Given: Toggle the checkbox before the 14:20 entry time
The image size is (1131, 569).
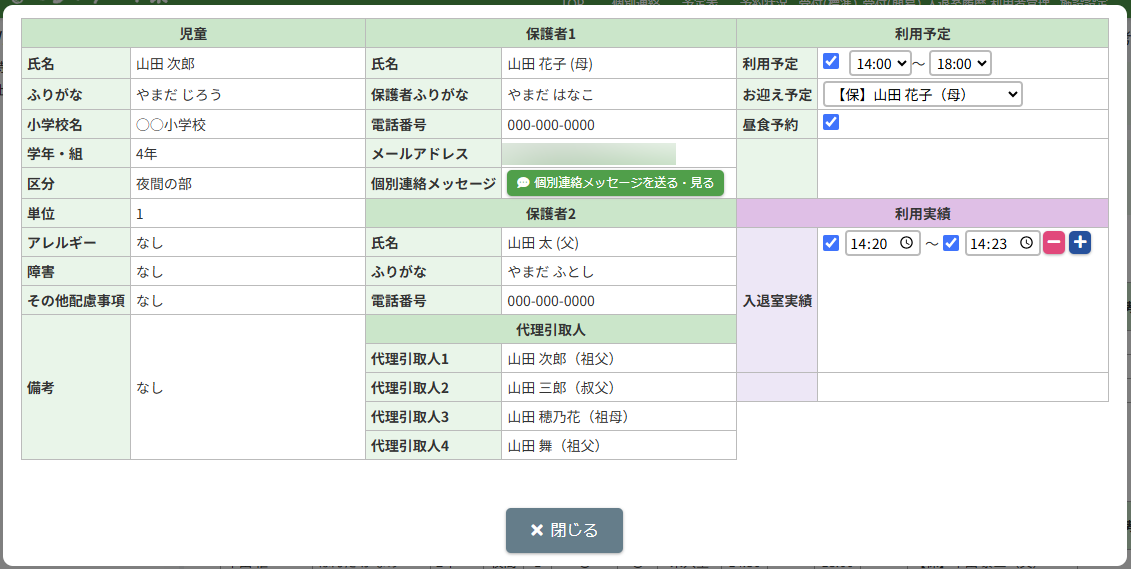Looking at the screenshot, I should coord(831,243).
